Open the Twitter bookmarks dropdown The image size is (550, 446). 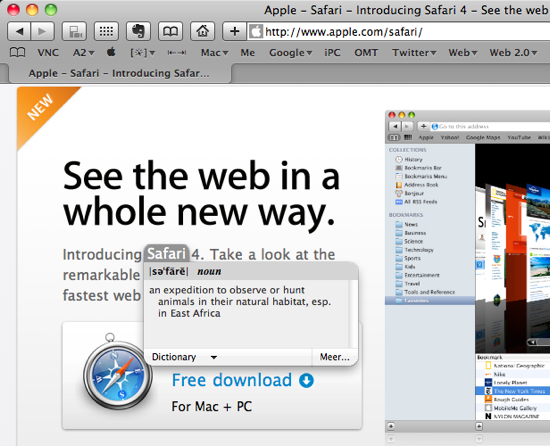[414, 53]
